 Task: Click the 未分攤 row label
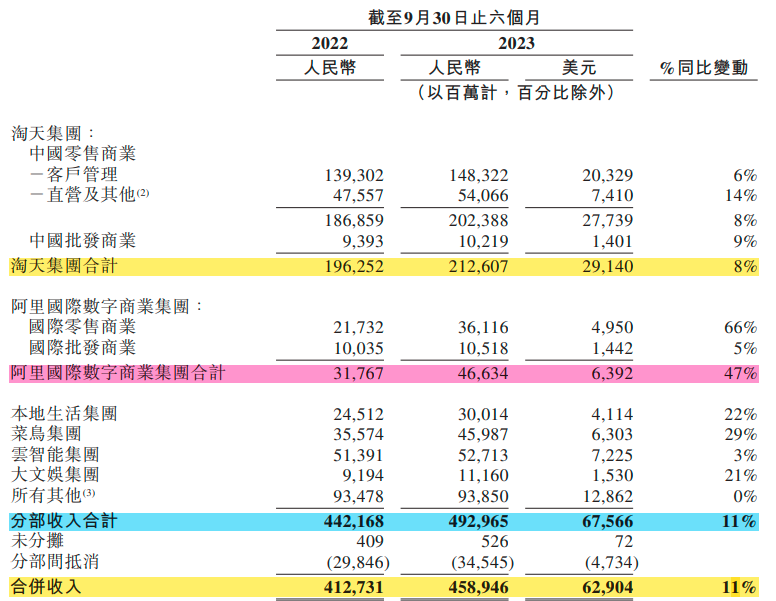click(37, 541)
